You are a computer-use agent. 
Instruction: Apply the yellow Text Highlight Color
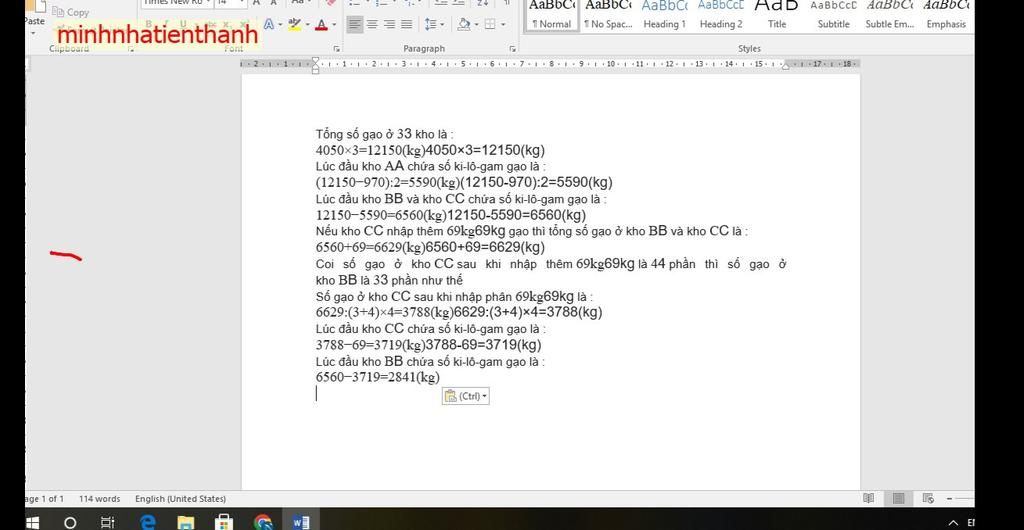point(294,25)
